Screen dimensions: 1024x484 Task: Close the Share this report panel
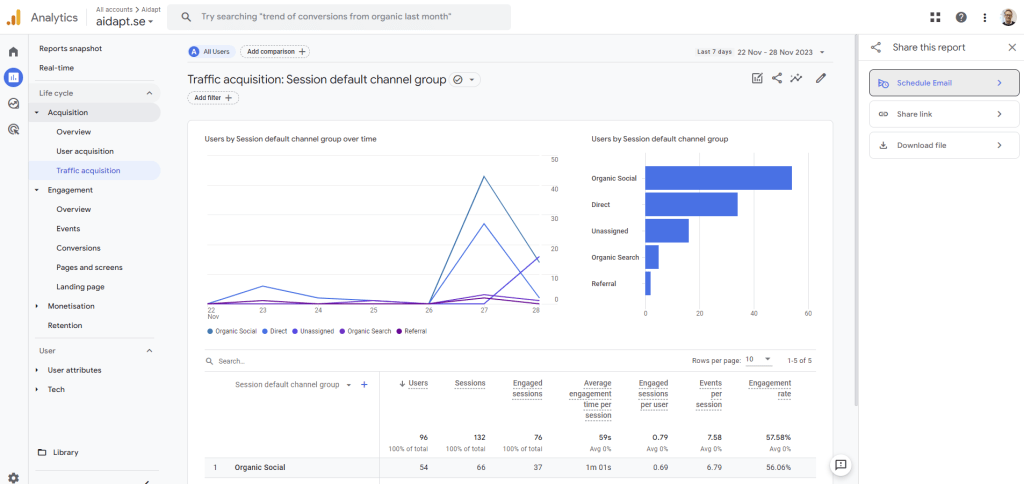pyautogui.click(x=1012, y=47)
